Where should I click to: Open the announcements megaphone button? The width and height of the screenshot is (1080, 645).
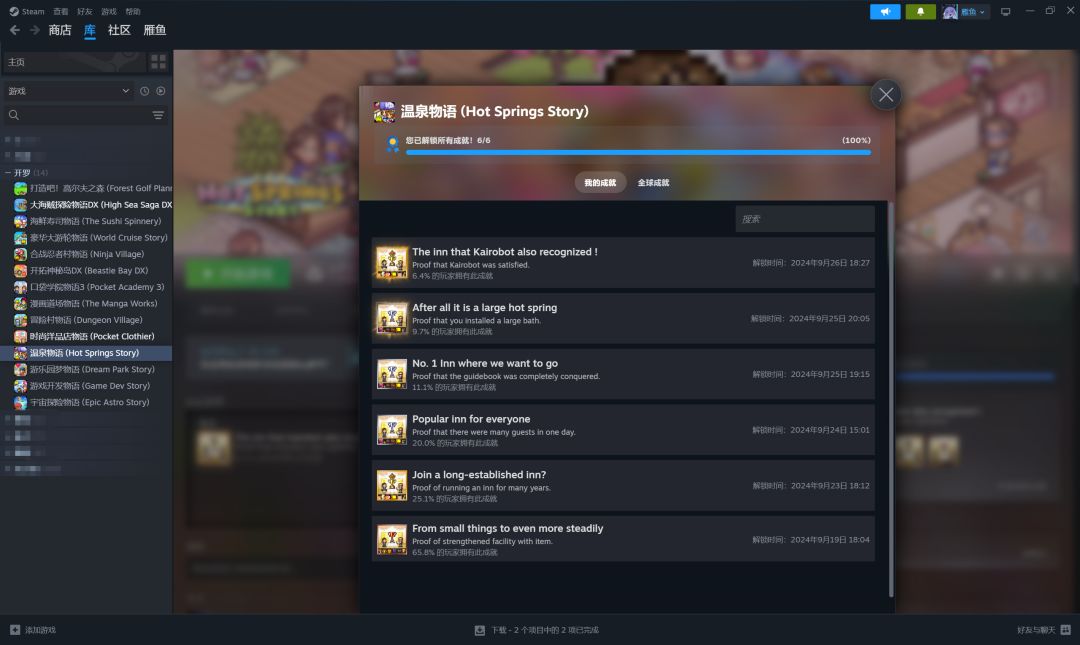(x=885, y=12)
